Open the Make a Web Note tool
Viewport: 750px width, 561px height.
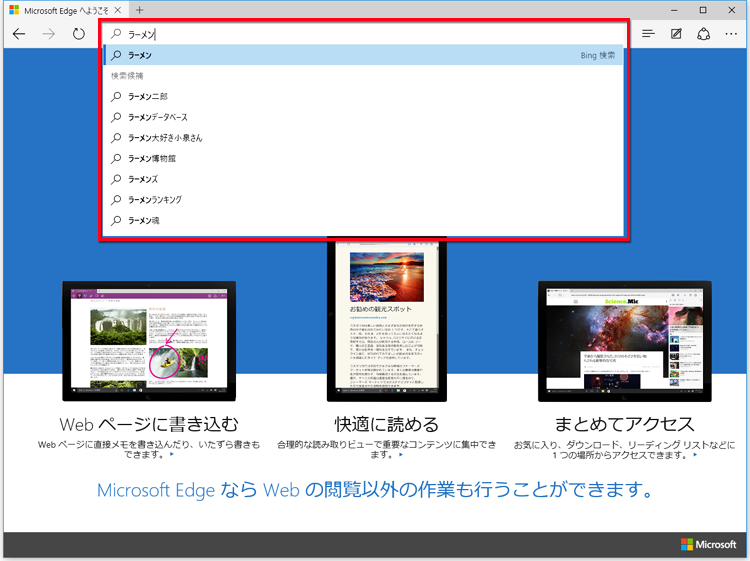point(677,34)
